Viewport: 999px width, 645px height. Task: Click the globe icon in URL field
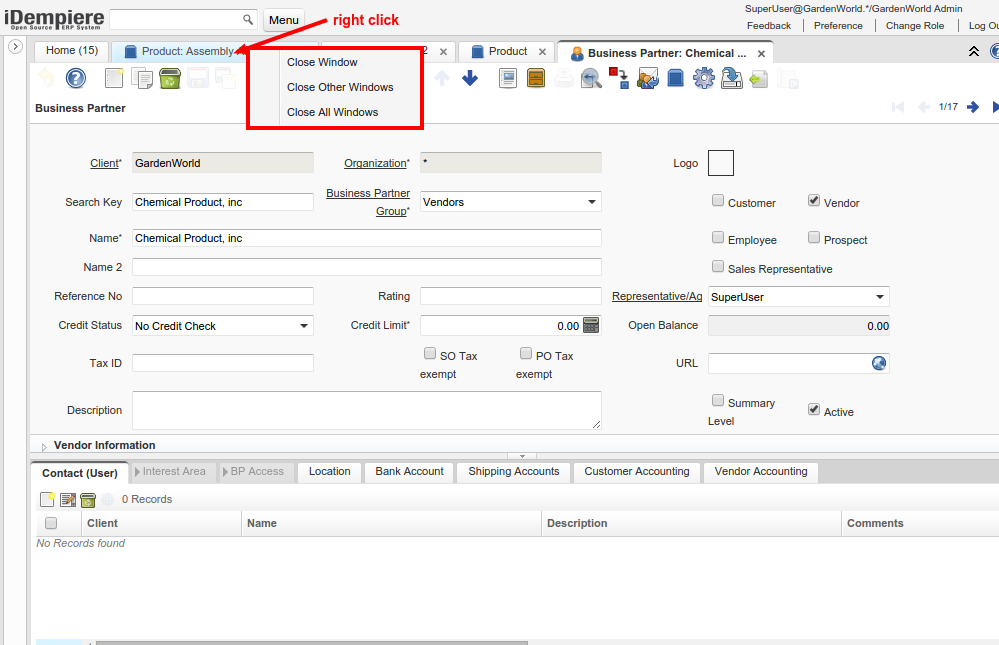pyautogui.click(x=879, y=363)
